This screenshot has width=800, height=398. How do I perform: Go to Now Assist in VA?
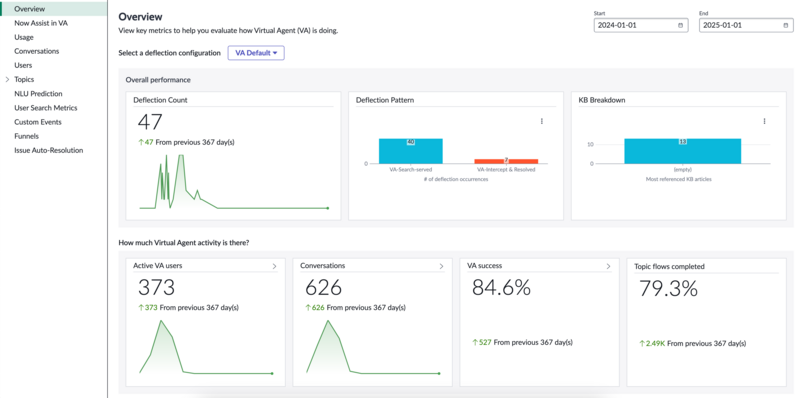(x=41, y=23)
